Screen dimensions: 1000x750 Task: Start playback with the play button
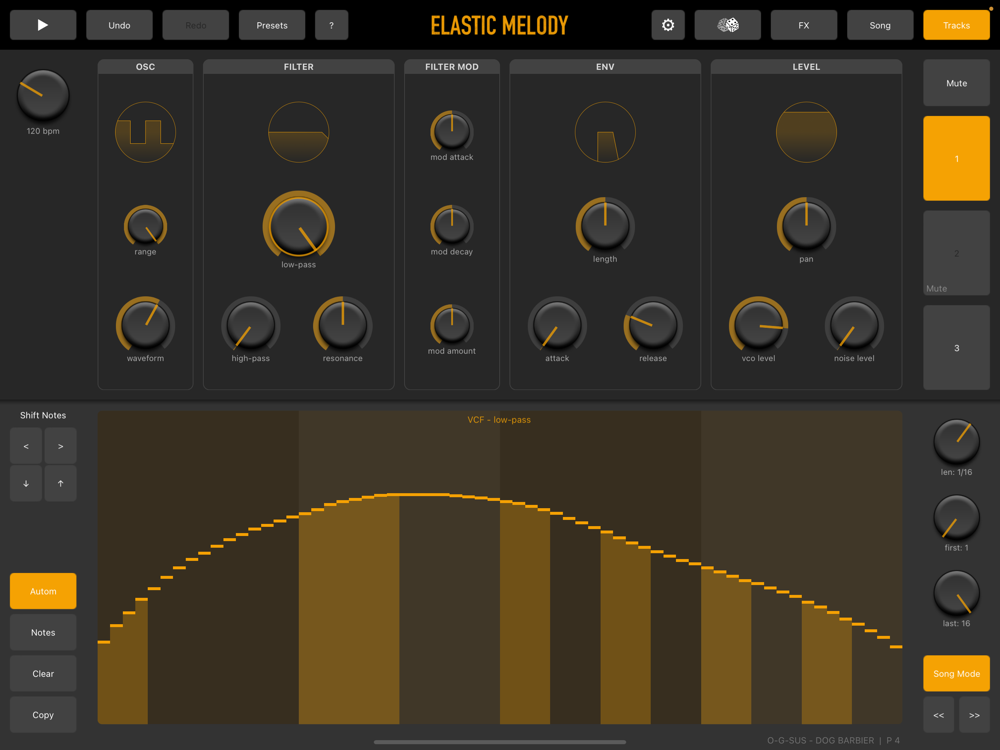click(43, 25)
